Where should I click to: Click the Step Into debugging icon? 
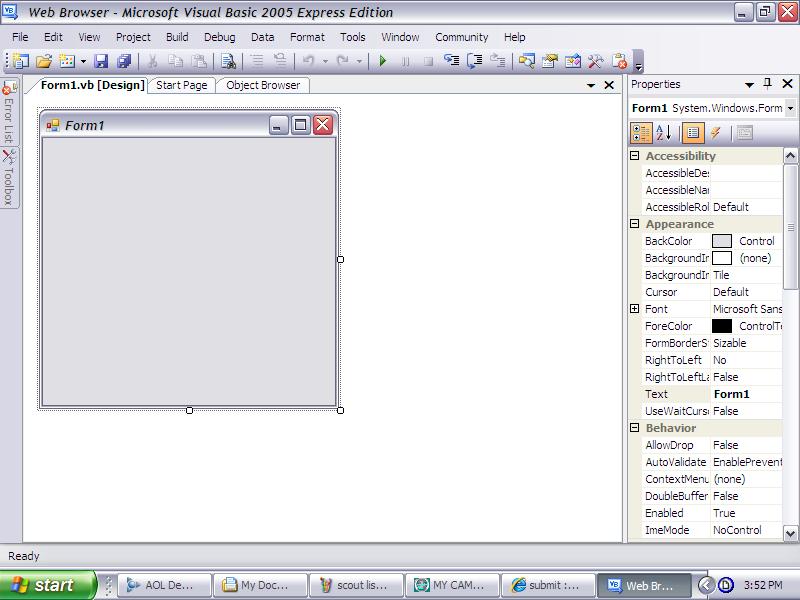pos(452,61)
